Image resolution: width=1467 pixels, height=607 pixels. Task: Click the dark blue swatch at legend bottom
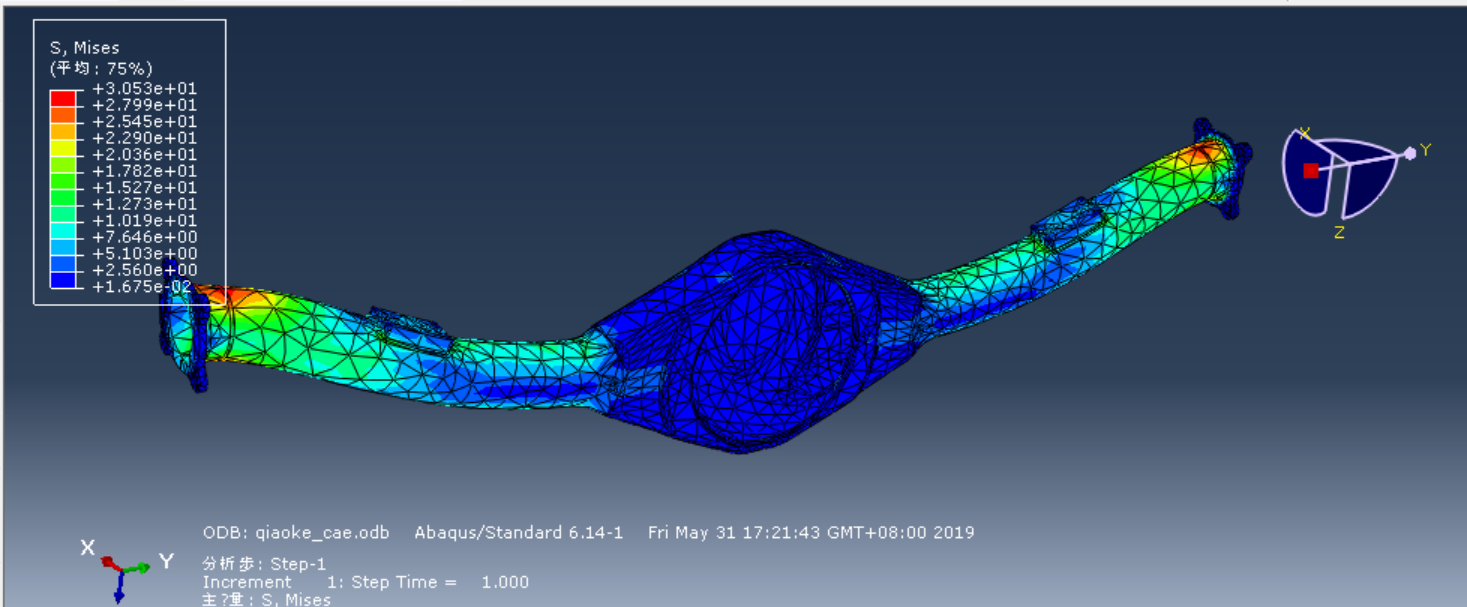pyautogui.click(x=63, y=280)
